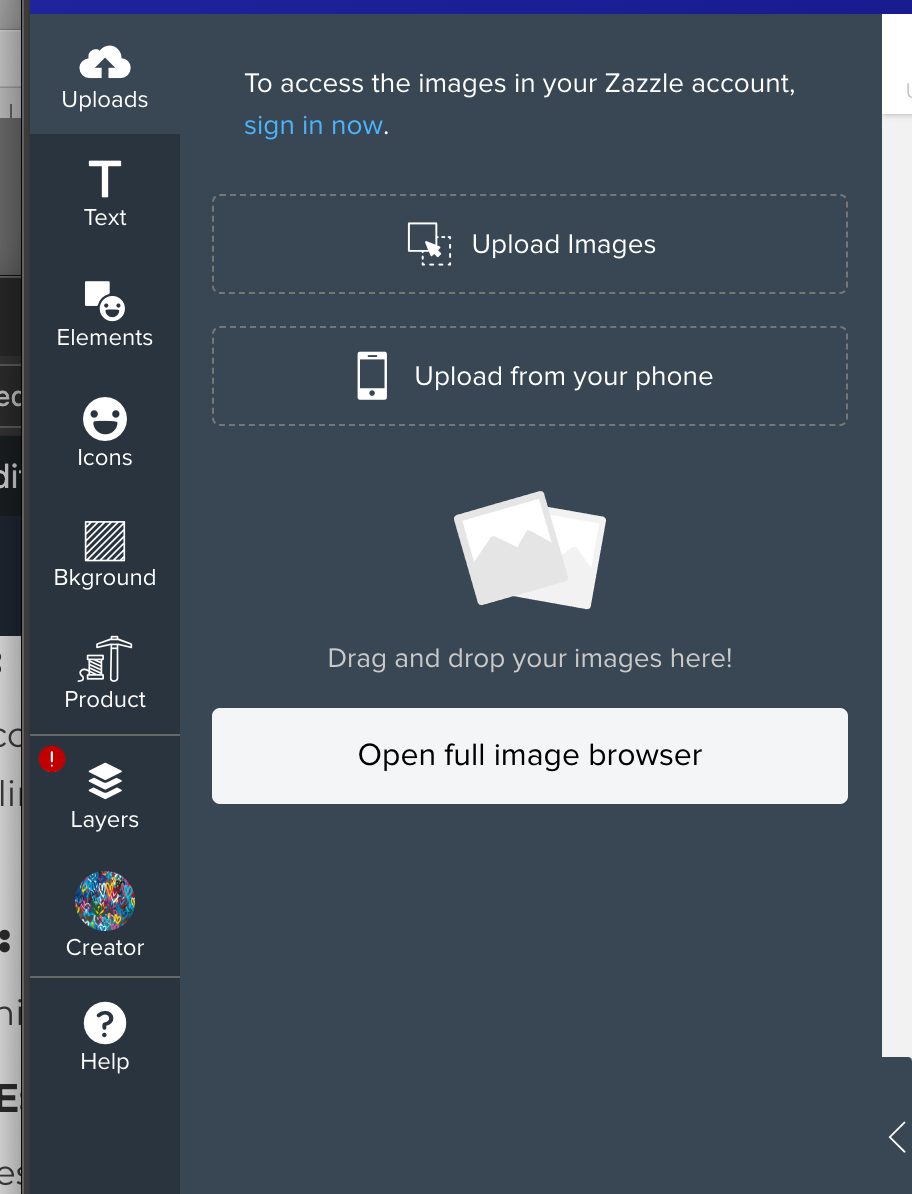Collapse the side panel with left chevron

click(x=897, y=1137)
